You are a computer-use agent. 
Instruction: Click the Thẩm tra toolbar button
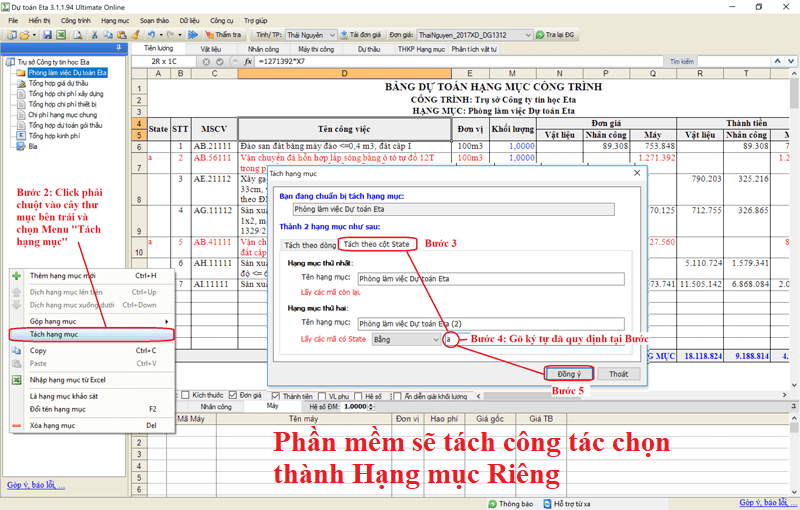pos(223,35)
